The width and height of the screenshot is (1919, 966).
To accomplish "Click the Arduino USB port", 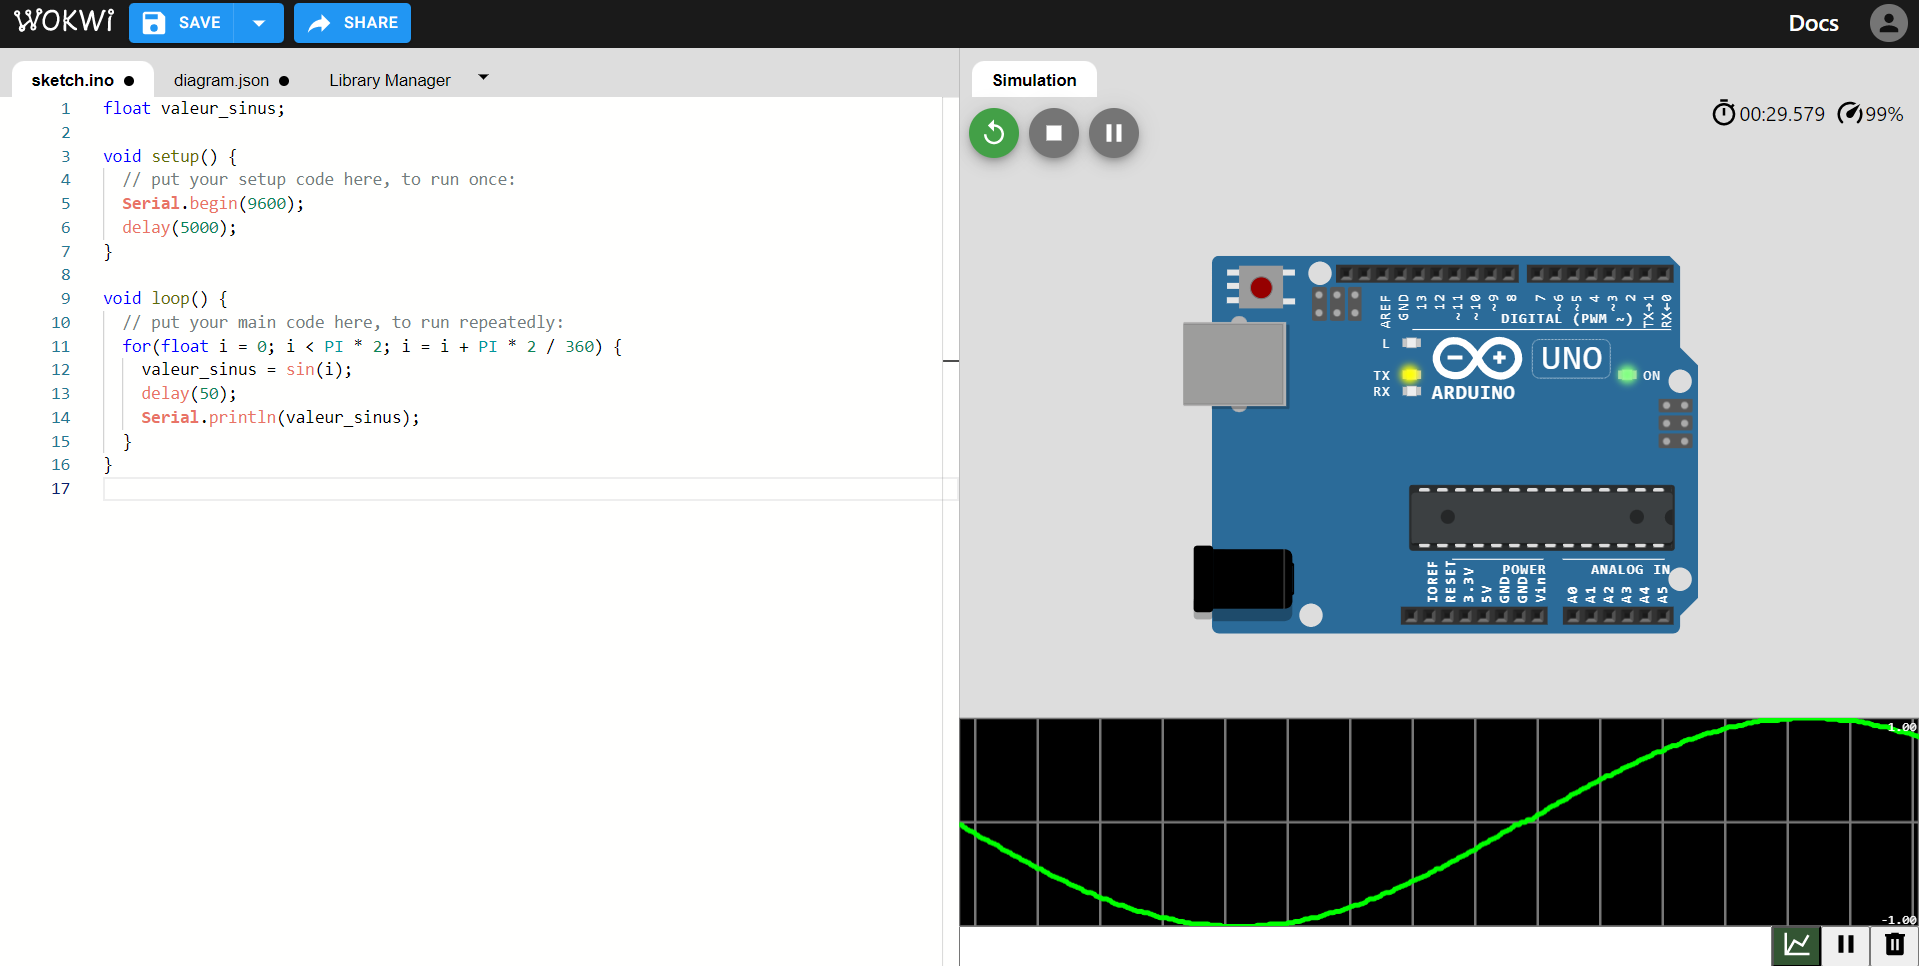I will point(1234,364).
